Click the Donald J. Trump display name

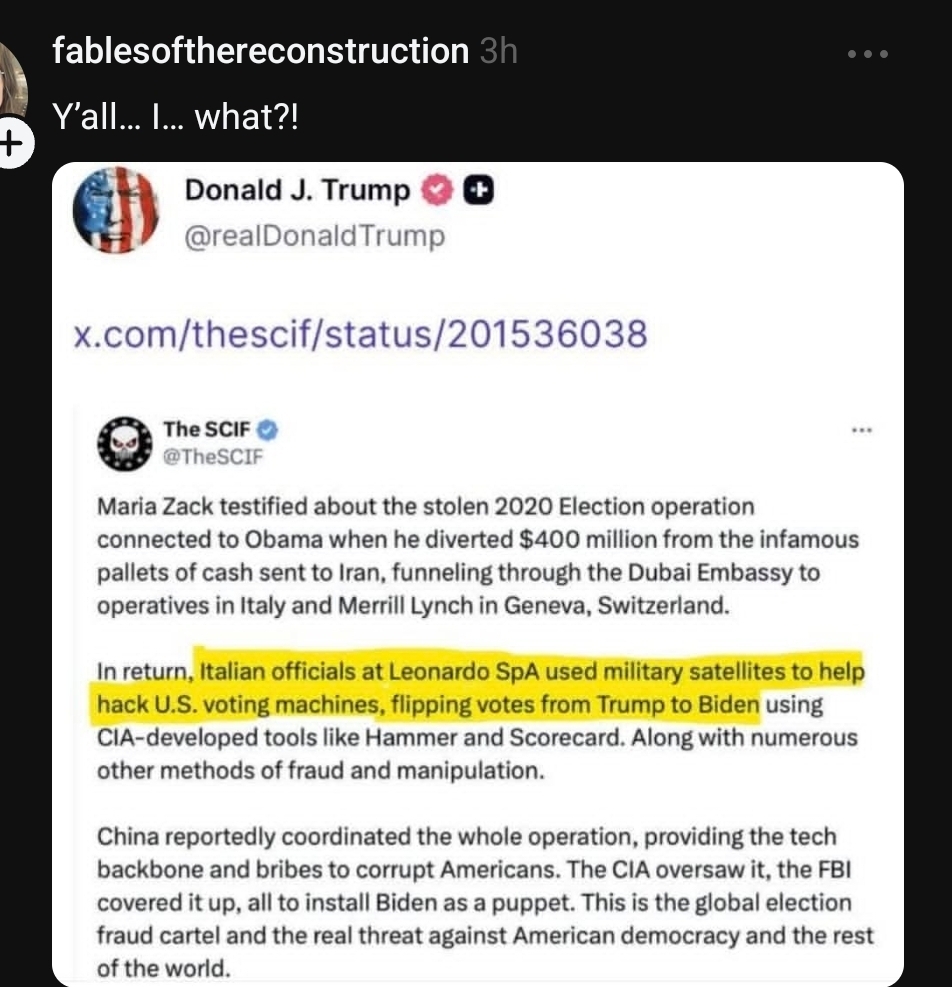[297, 190]
